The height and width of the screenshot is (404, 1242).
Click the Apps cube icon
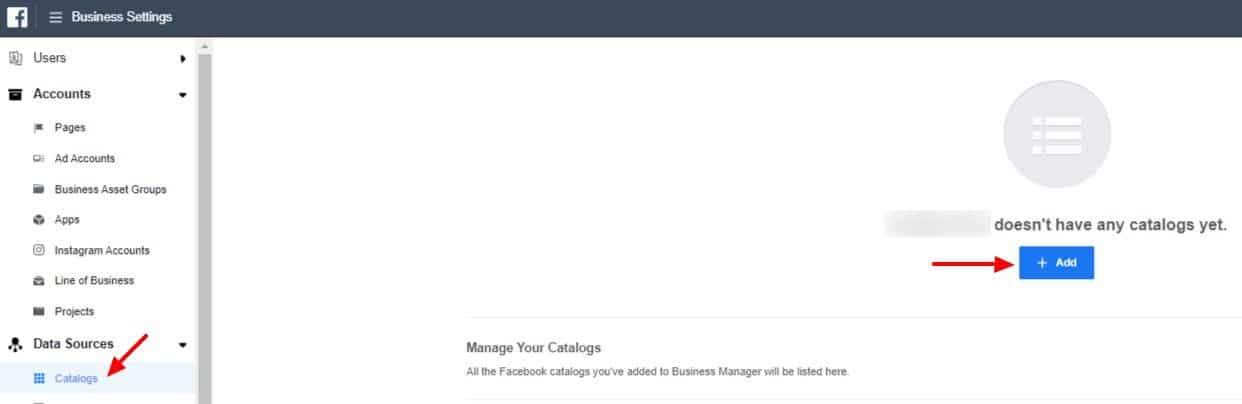[x=39, y=220]
